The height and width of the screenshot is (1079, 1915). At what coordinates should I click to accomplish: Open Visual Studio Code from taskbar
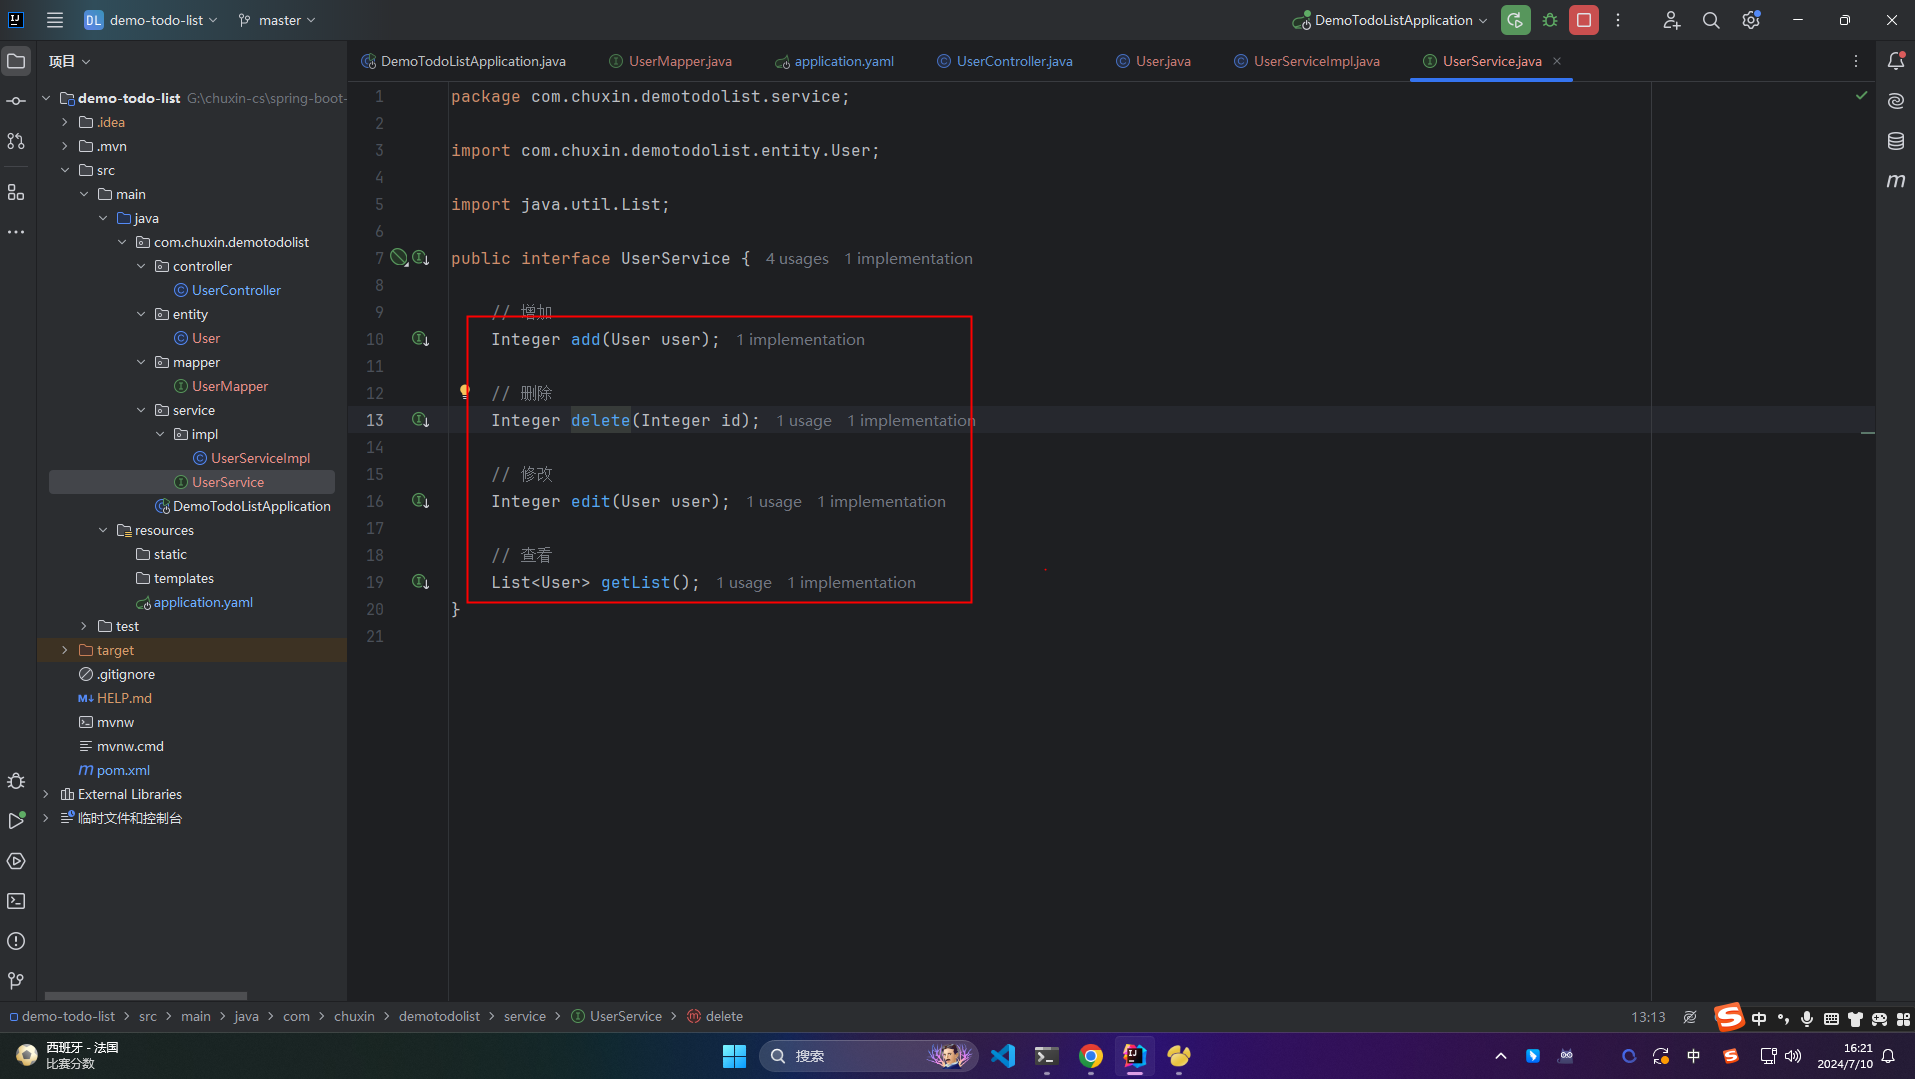tap(1003, 1056)
